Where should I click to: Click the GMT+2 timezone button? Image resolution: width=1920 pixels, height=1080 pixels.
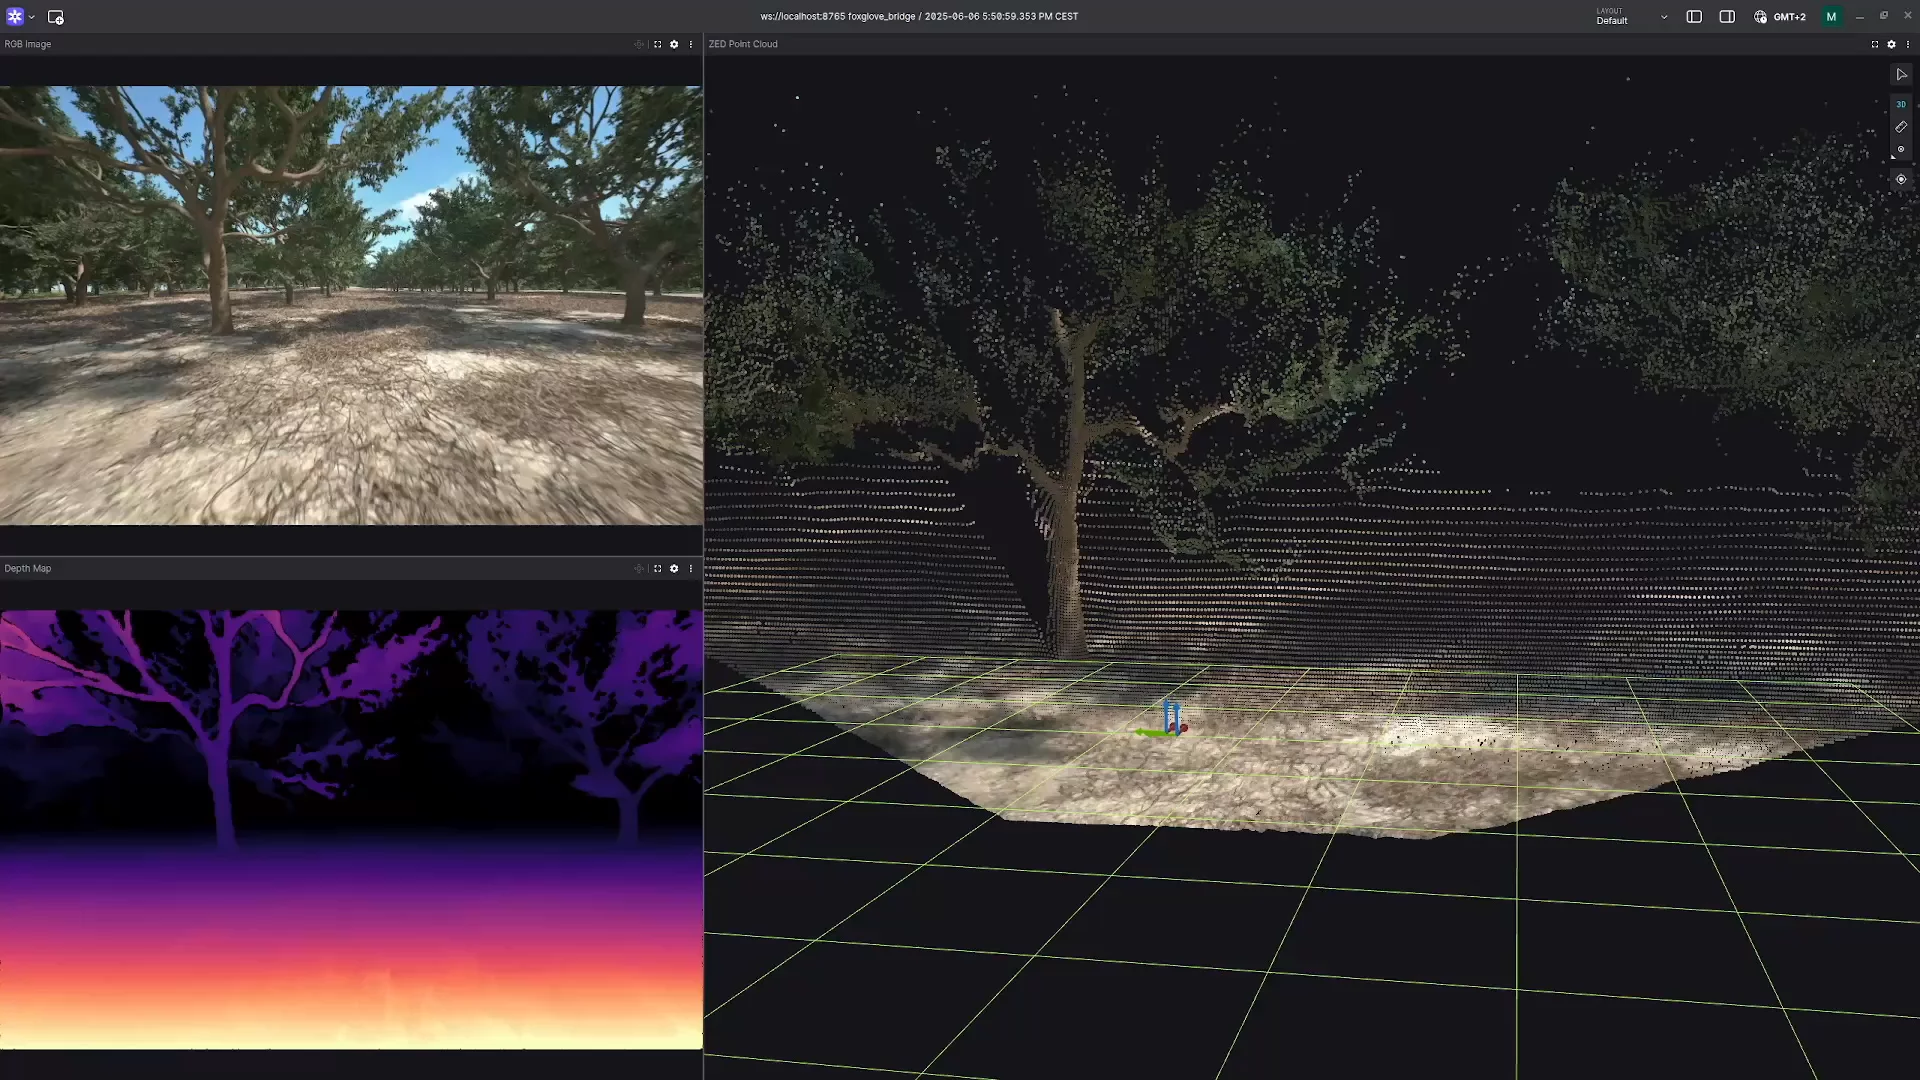coord(1780,17)
